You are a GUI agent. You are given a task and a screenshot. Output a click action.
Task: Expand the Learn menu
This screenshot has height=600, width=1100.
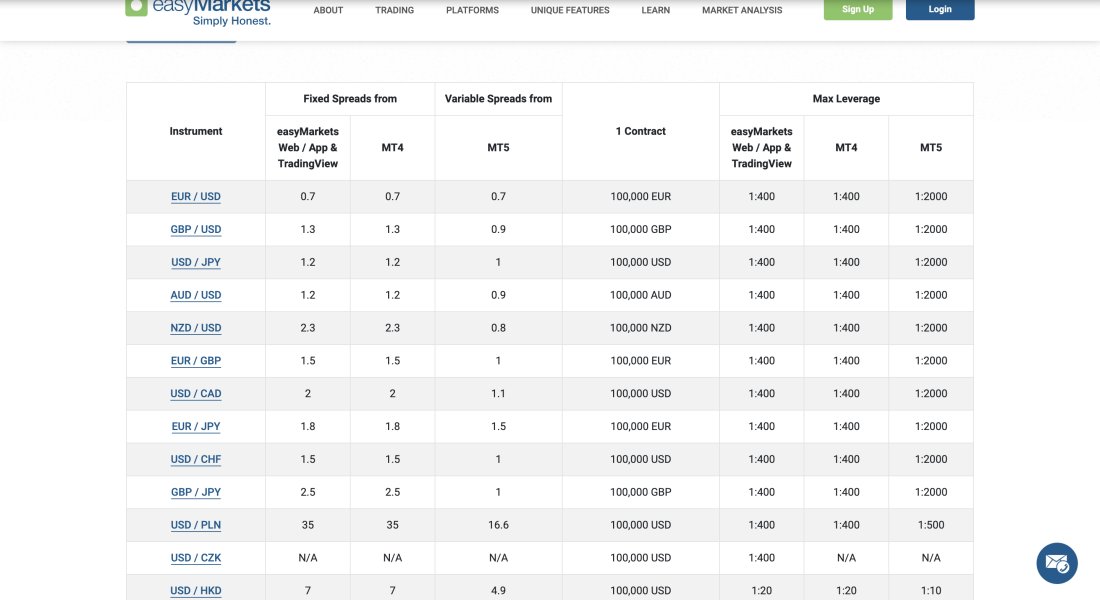(656, 10)
